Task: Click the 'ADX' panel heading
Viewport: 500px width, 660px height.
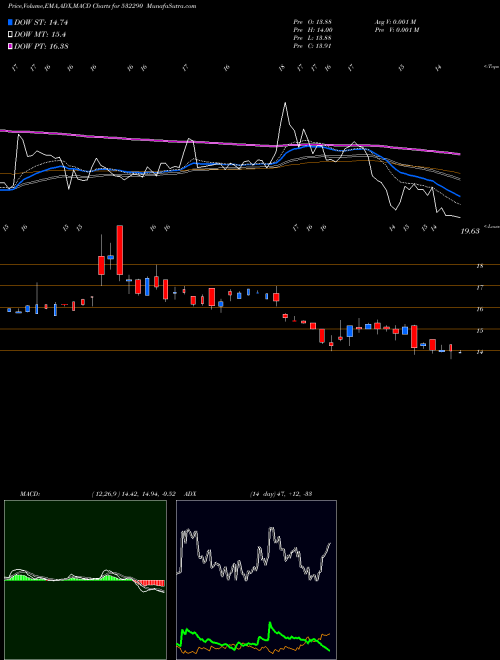Action: pos(190,494)
